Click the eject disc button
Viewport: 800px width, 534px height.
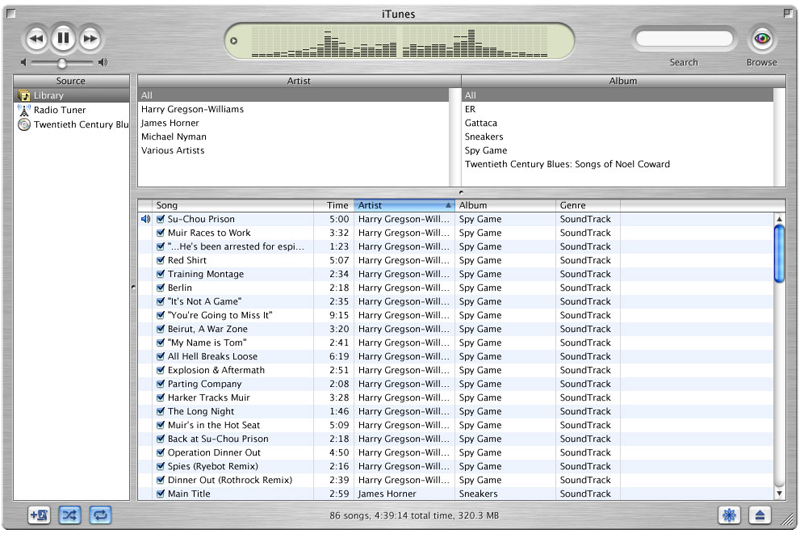[760, 515]
